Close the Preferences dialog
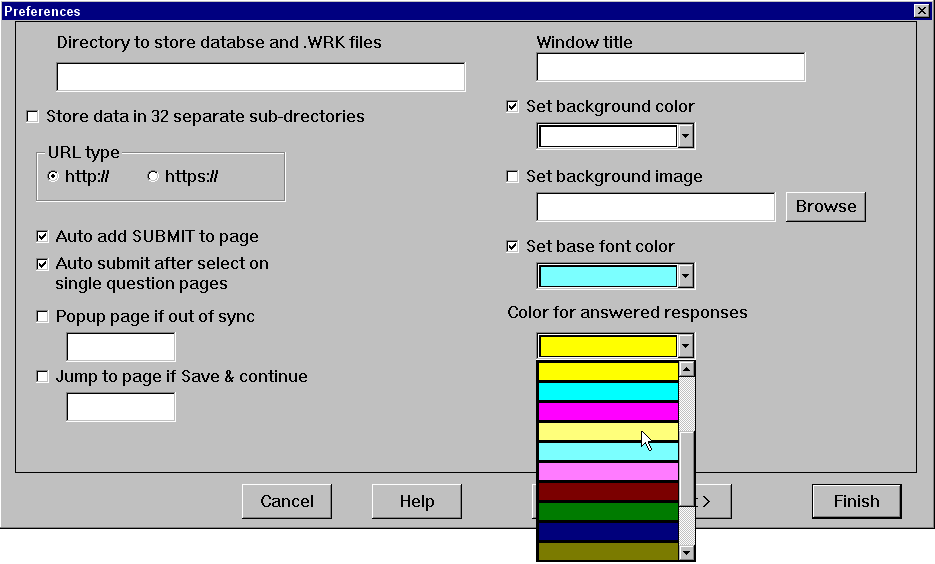The height and width of the screenshot is (564, 935). 921,10
